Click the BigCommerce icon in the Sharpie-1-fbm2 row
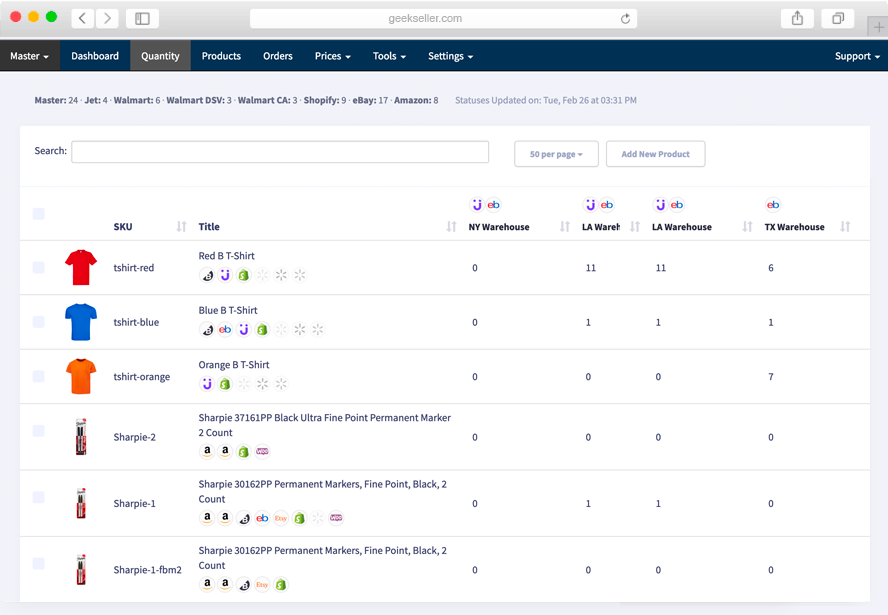 click(x=244, y=584)
